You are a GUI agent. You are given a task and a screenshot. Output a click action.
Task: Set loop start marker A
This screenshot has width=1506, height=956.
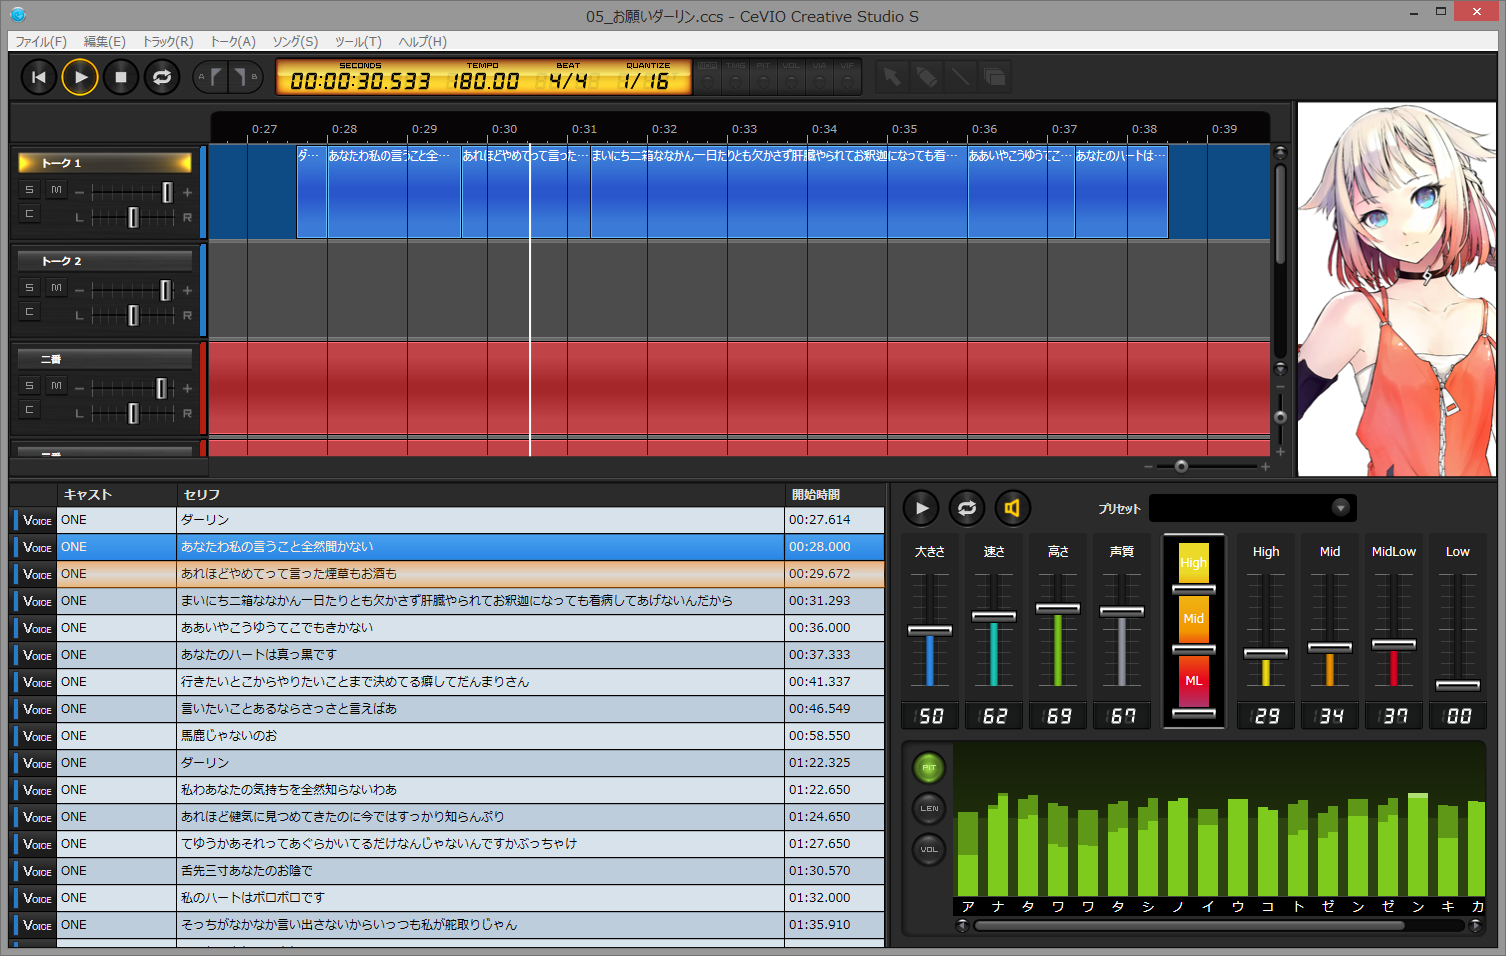pyautogui.click(x=210, y=77)
